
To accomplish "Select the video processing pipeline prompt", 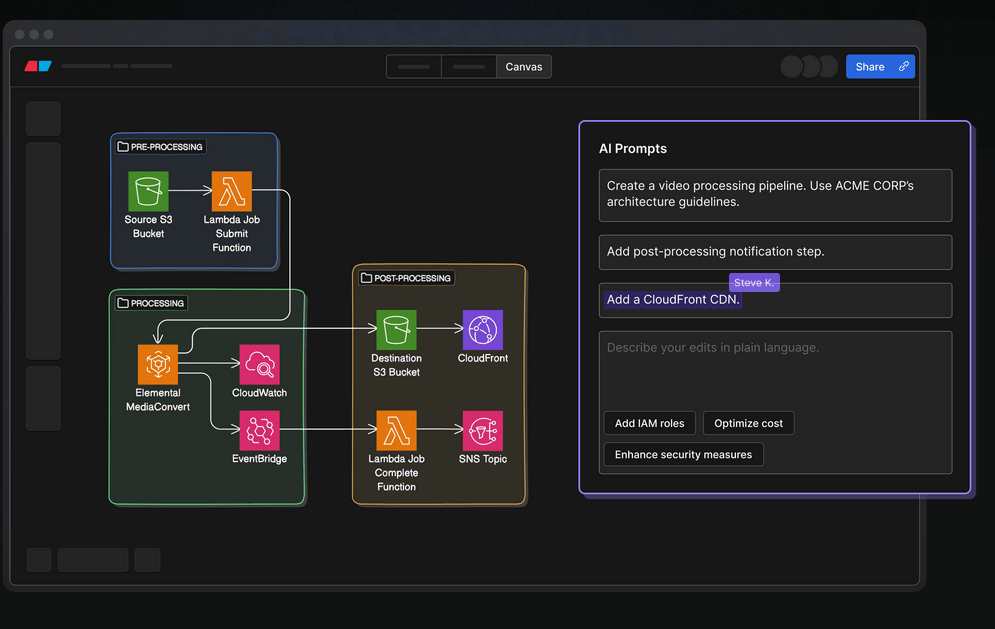I will pos(775,195).
